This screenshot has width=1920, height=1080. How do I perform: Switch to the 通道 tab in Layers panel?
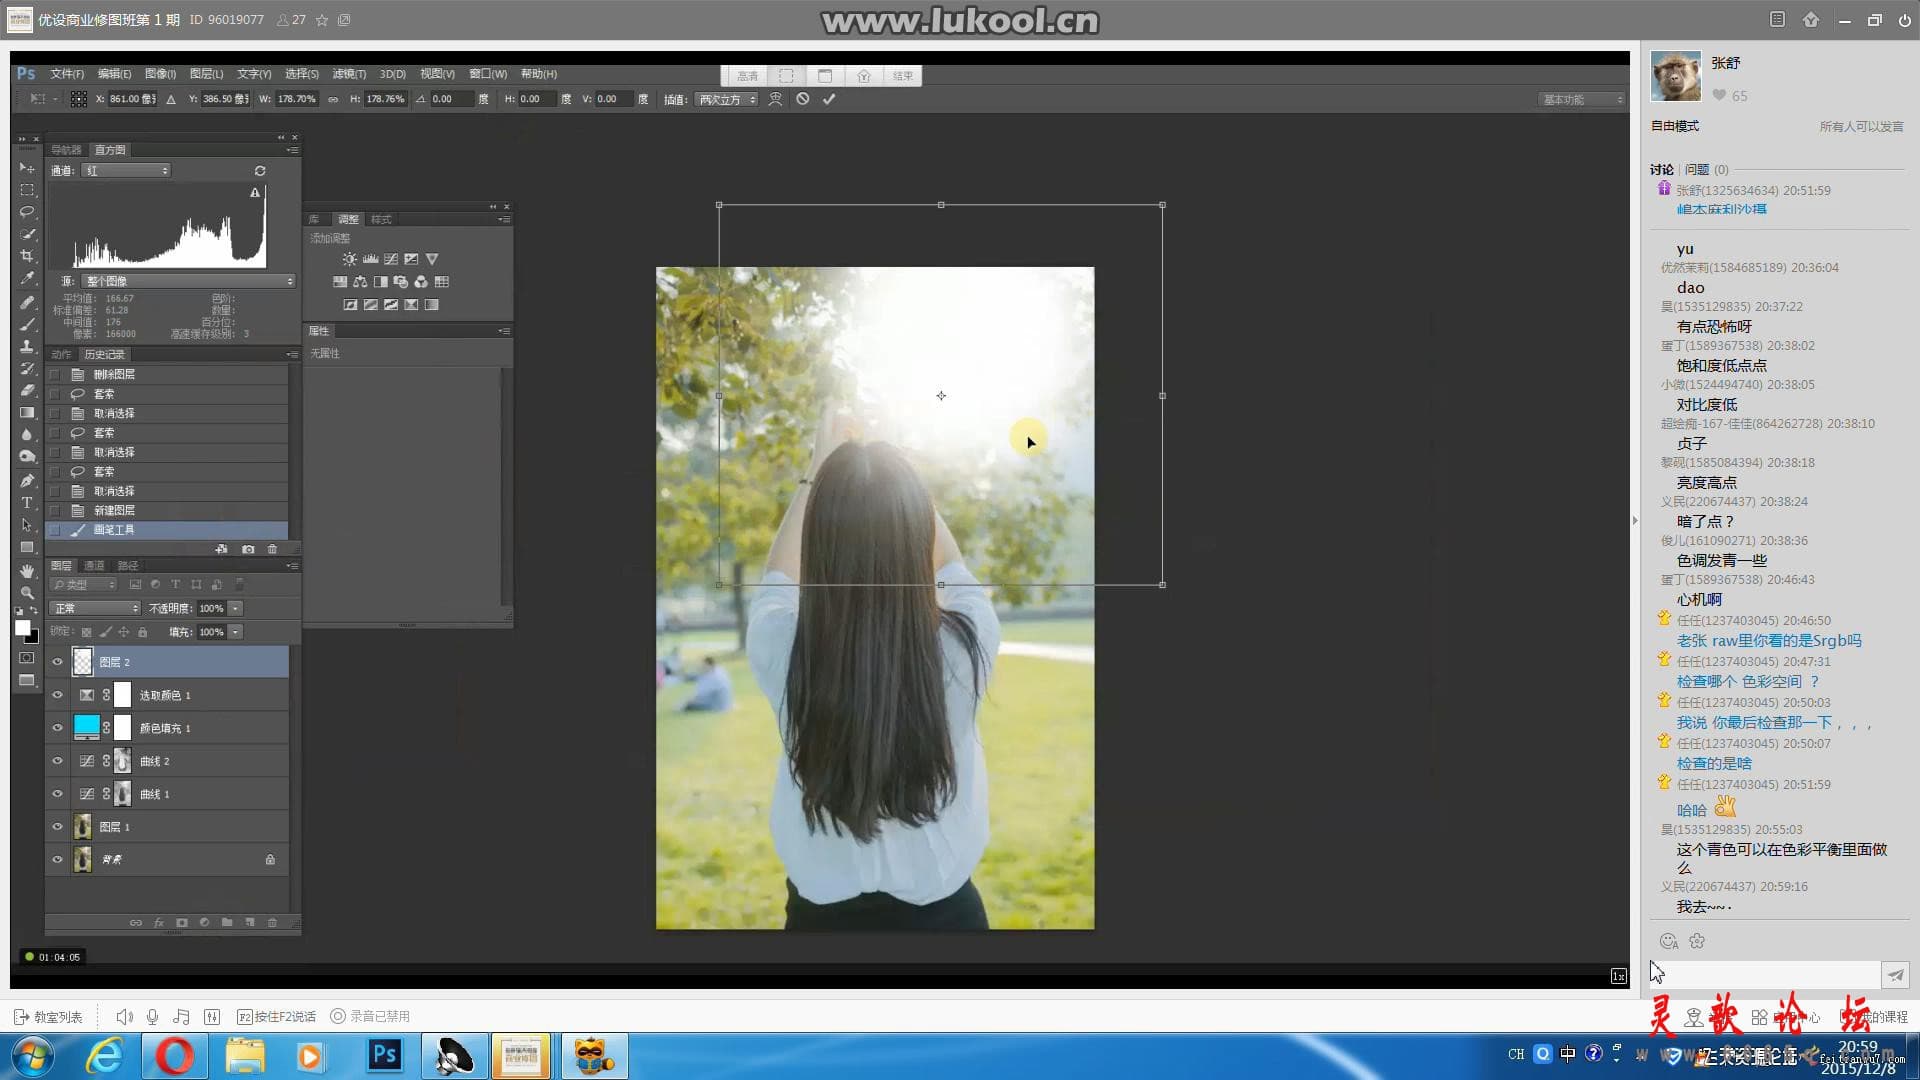[x=94, y=566]
